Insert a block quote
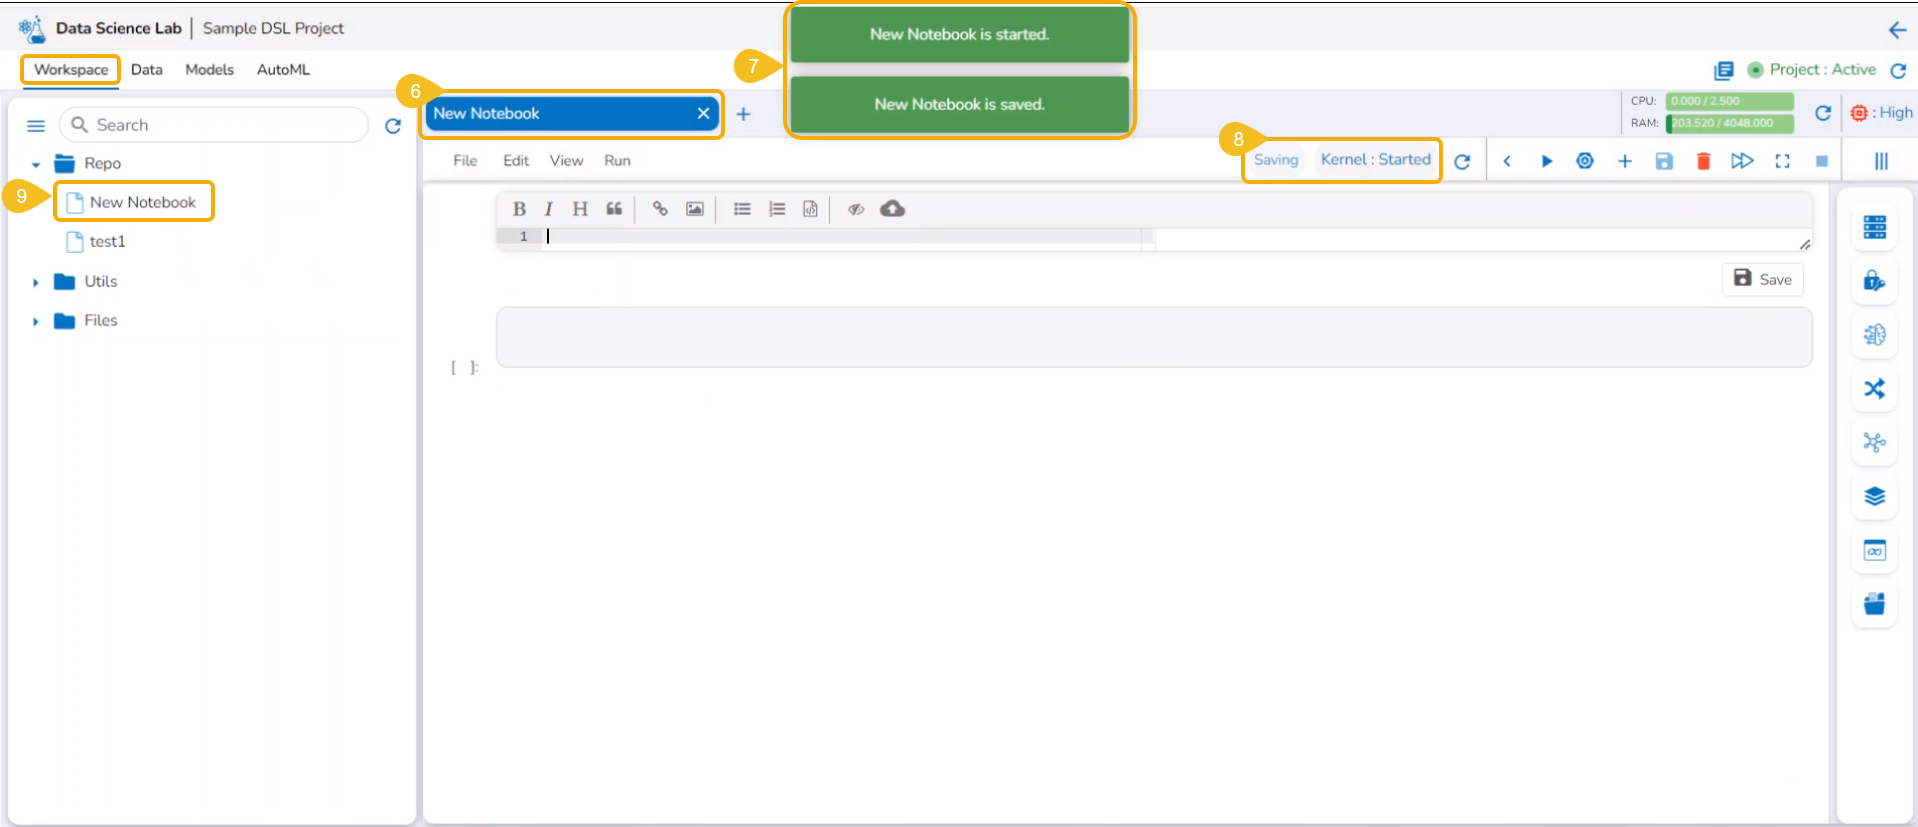 point(614,209)
